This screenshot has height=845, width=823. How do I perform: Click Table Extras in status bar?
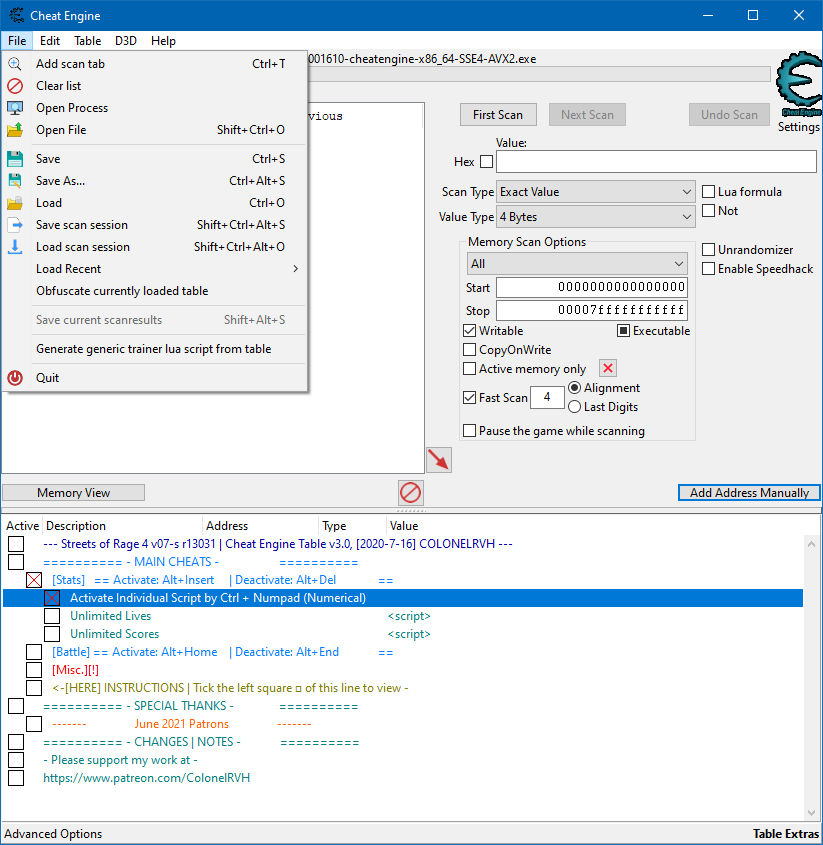[x=786, y=834]
